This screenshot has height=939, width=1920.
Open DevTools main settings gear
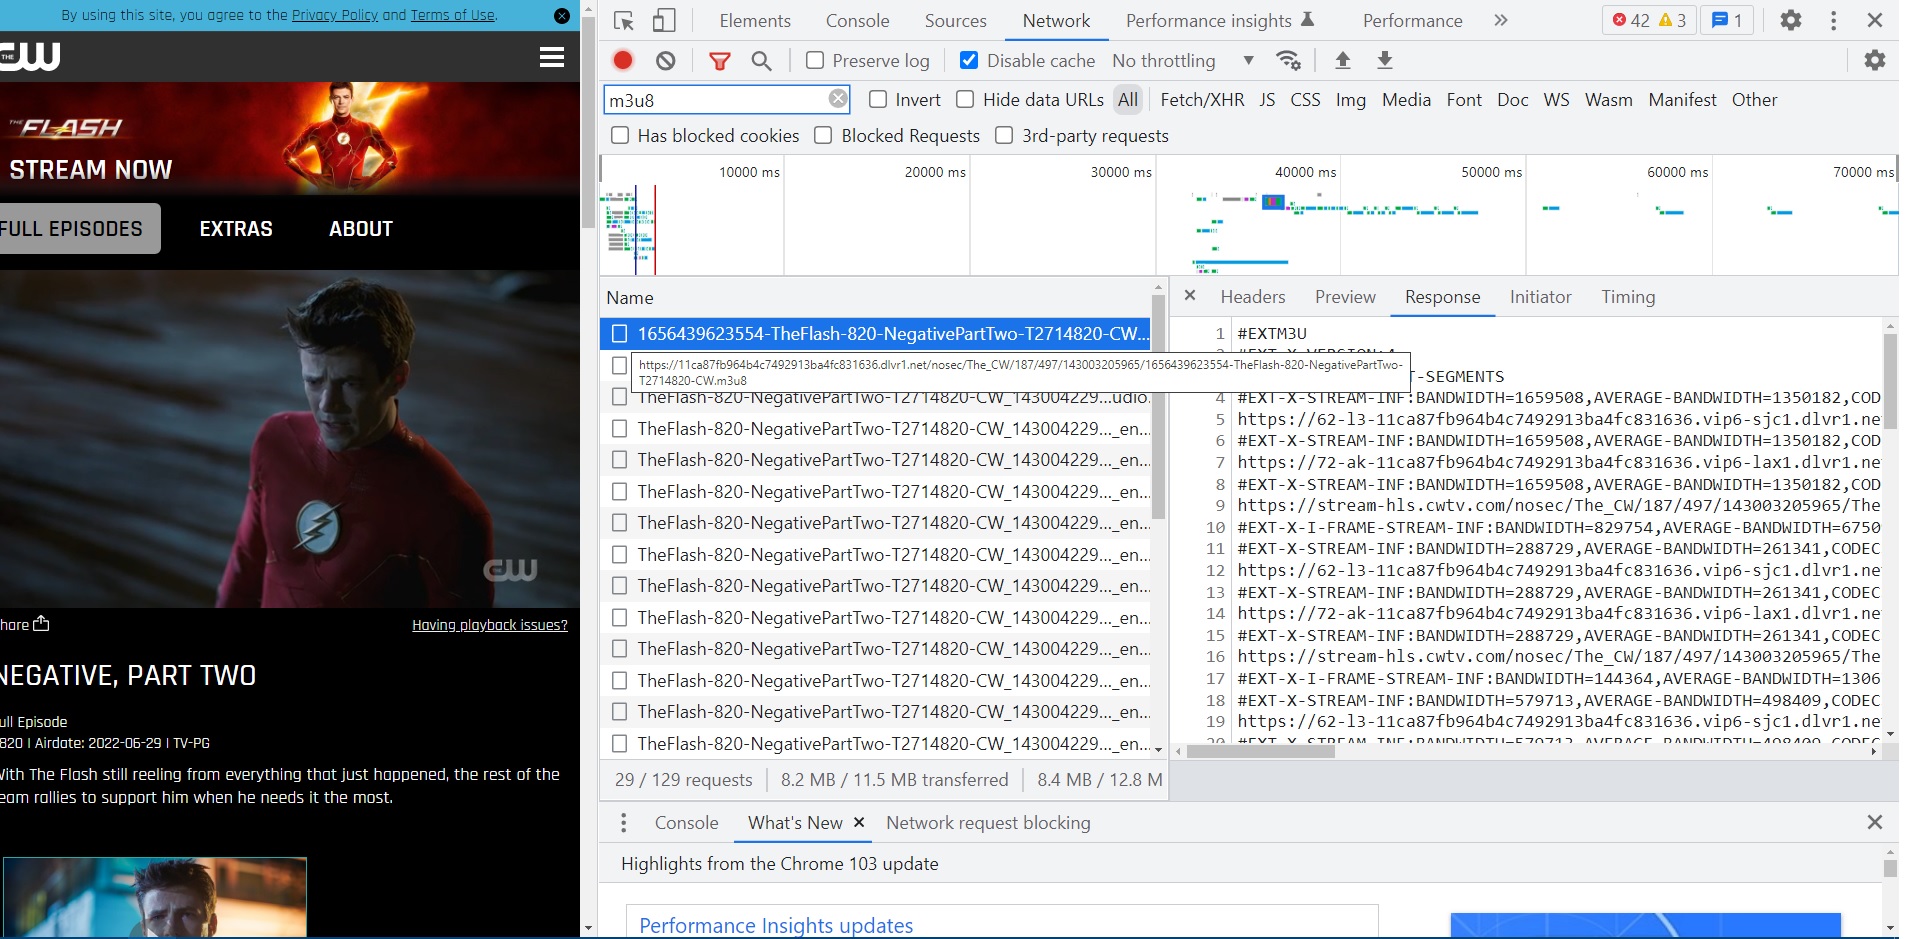[1791, 20]
